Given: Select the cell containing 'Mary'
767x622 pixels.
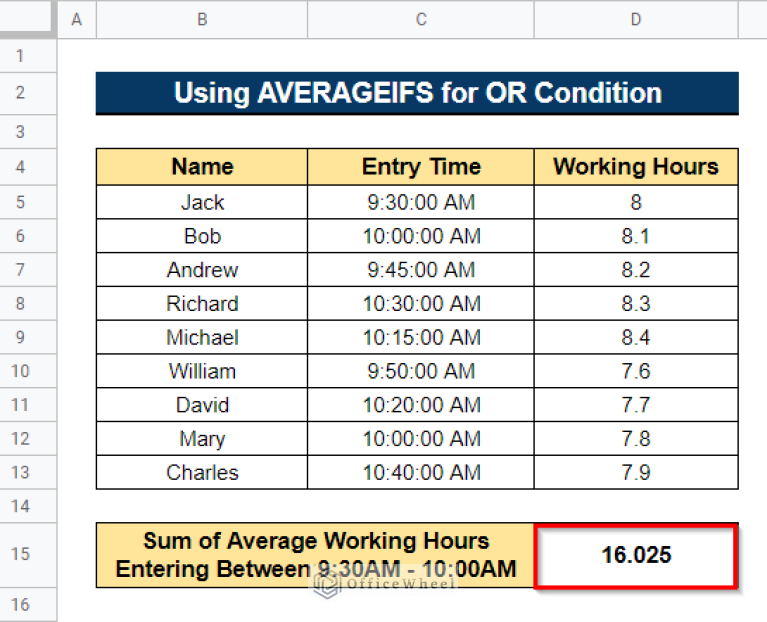Looking at the screenshot, I should coord(202,438).
